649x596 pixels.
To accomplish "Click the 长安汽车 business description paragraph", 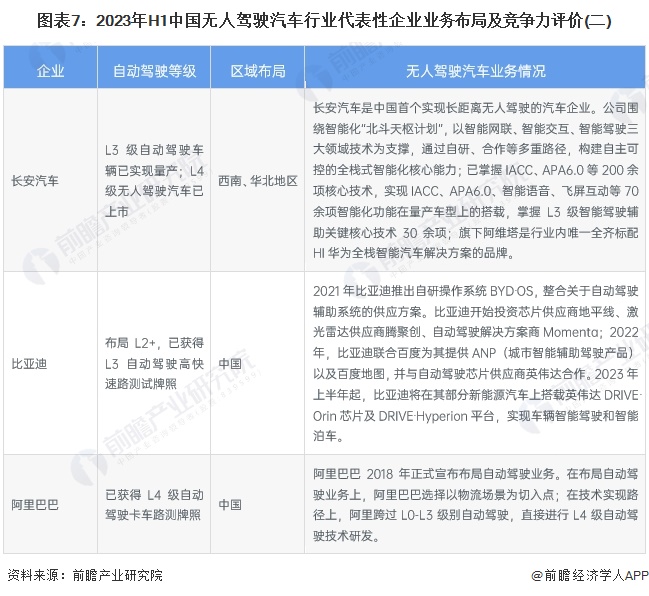I will [x=475, y=180].
